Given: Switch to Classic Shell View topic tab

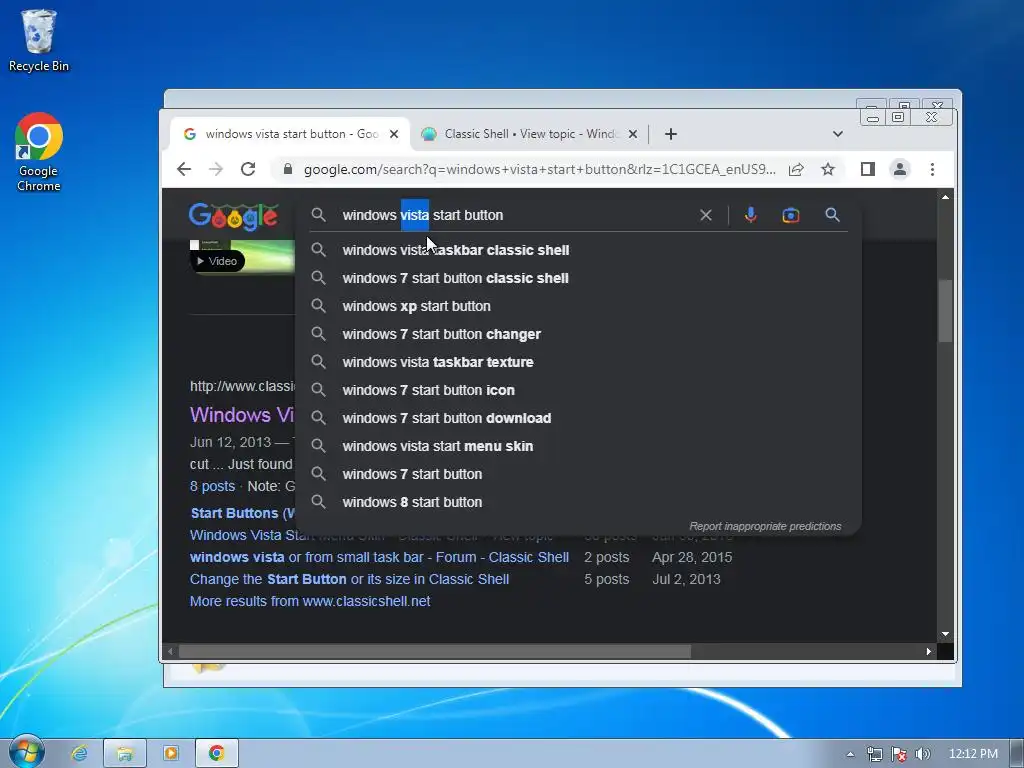Looking at the screenshot, I should (x=528, y=134).
